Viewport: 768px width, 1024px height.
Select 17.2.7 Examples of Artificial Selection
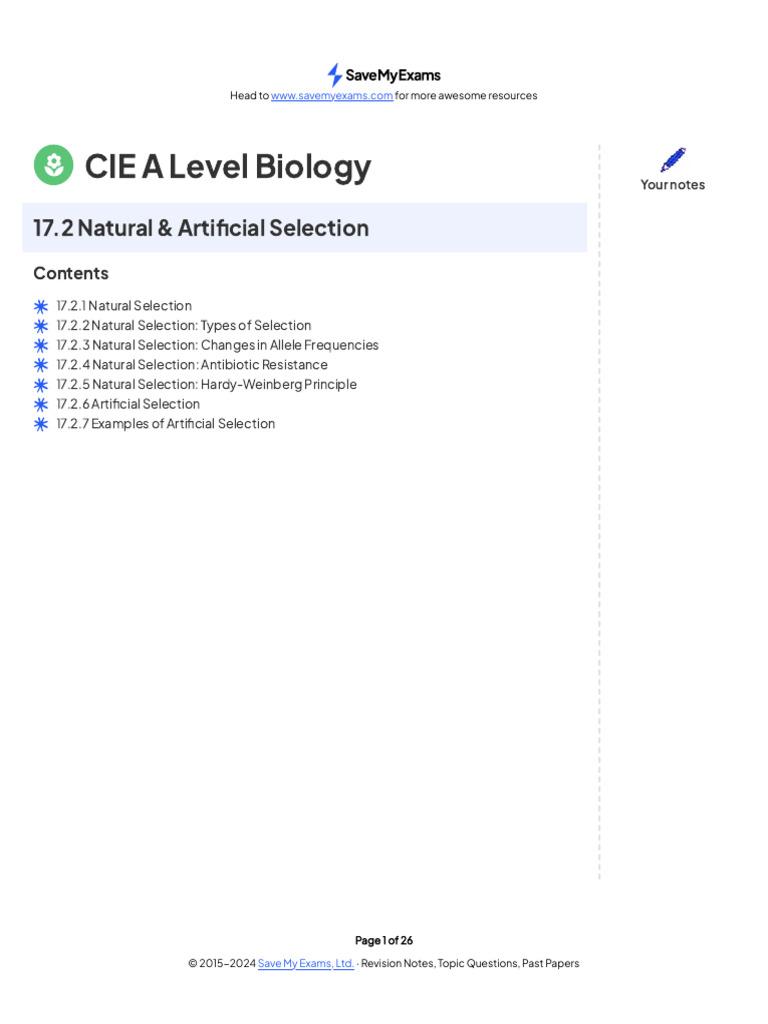[x=166, y=424]
